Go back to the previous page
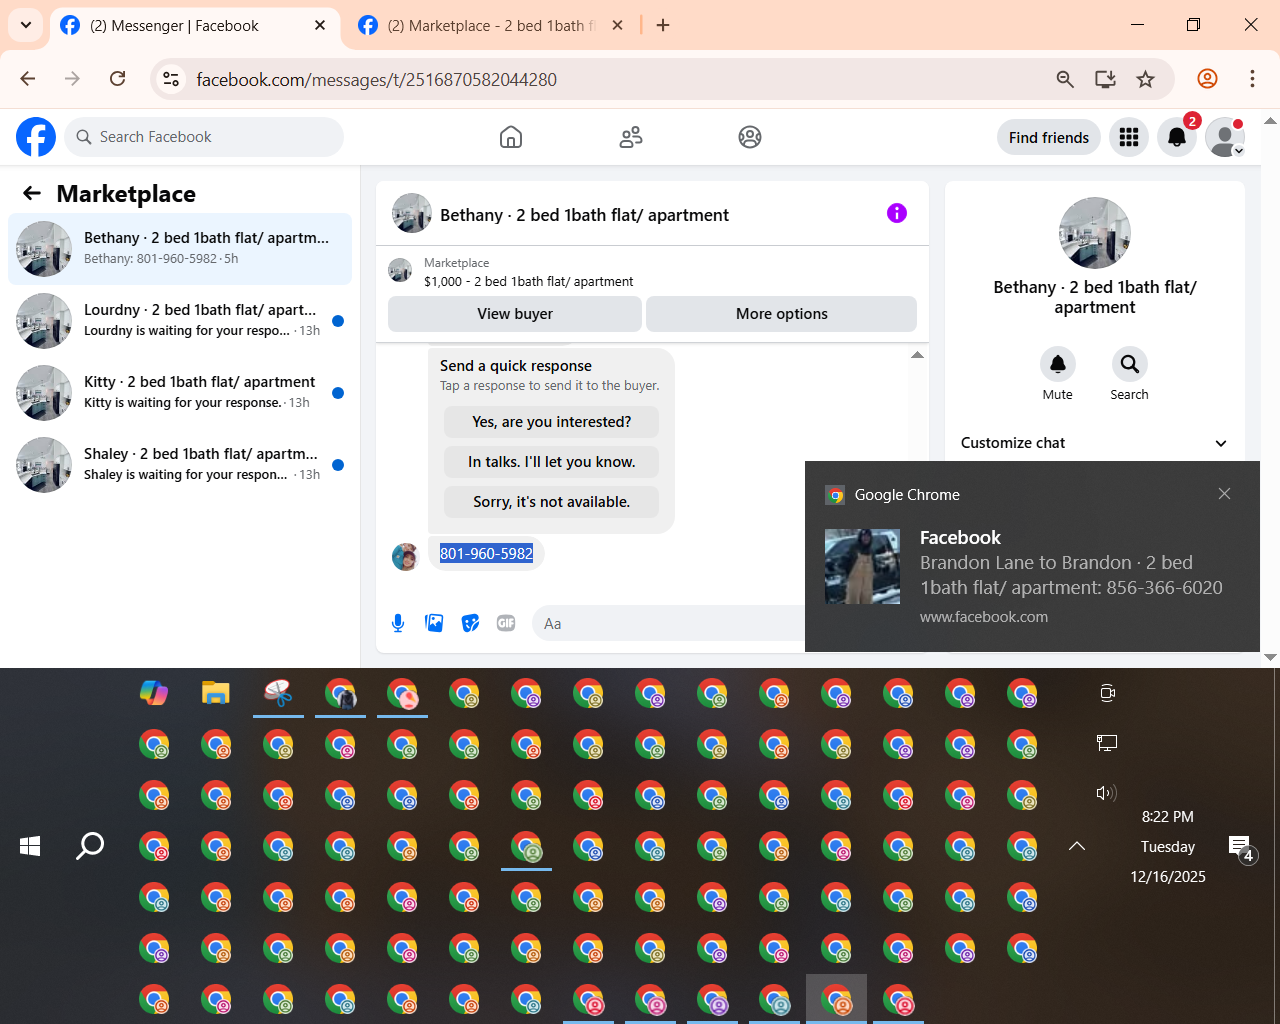1280x1024 pixels. coord(28,79)
